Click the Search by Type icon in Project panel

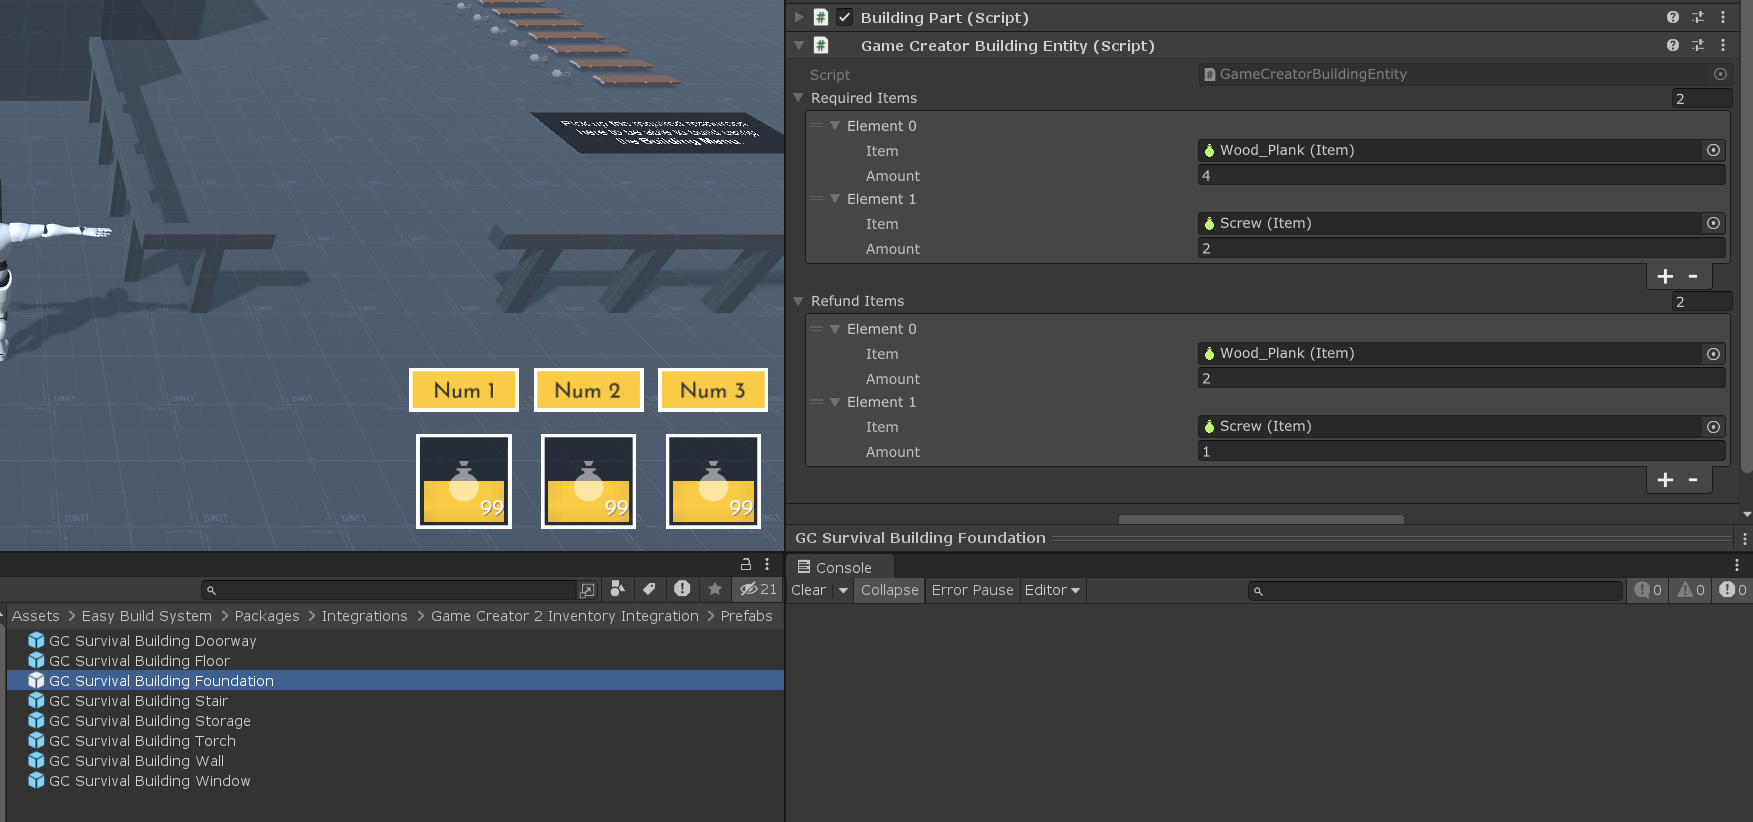(618, 589)
